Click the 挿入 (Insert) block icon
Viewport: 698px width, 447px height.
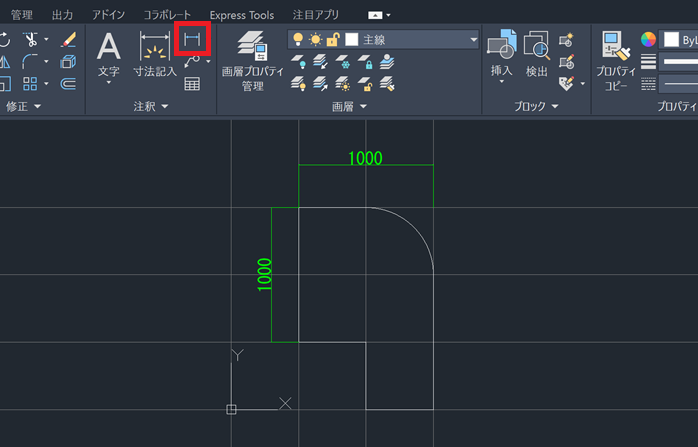pos(501,55)
